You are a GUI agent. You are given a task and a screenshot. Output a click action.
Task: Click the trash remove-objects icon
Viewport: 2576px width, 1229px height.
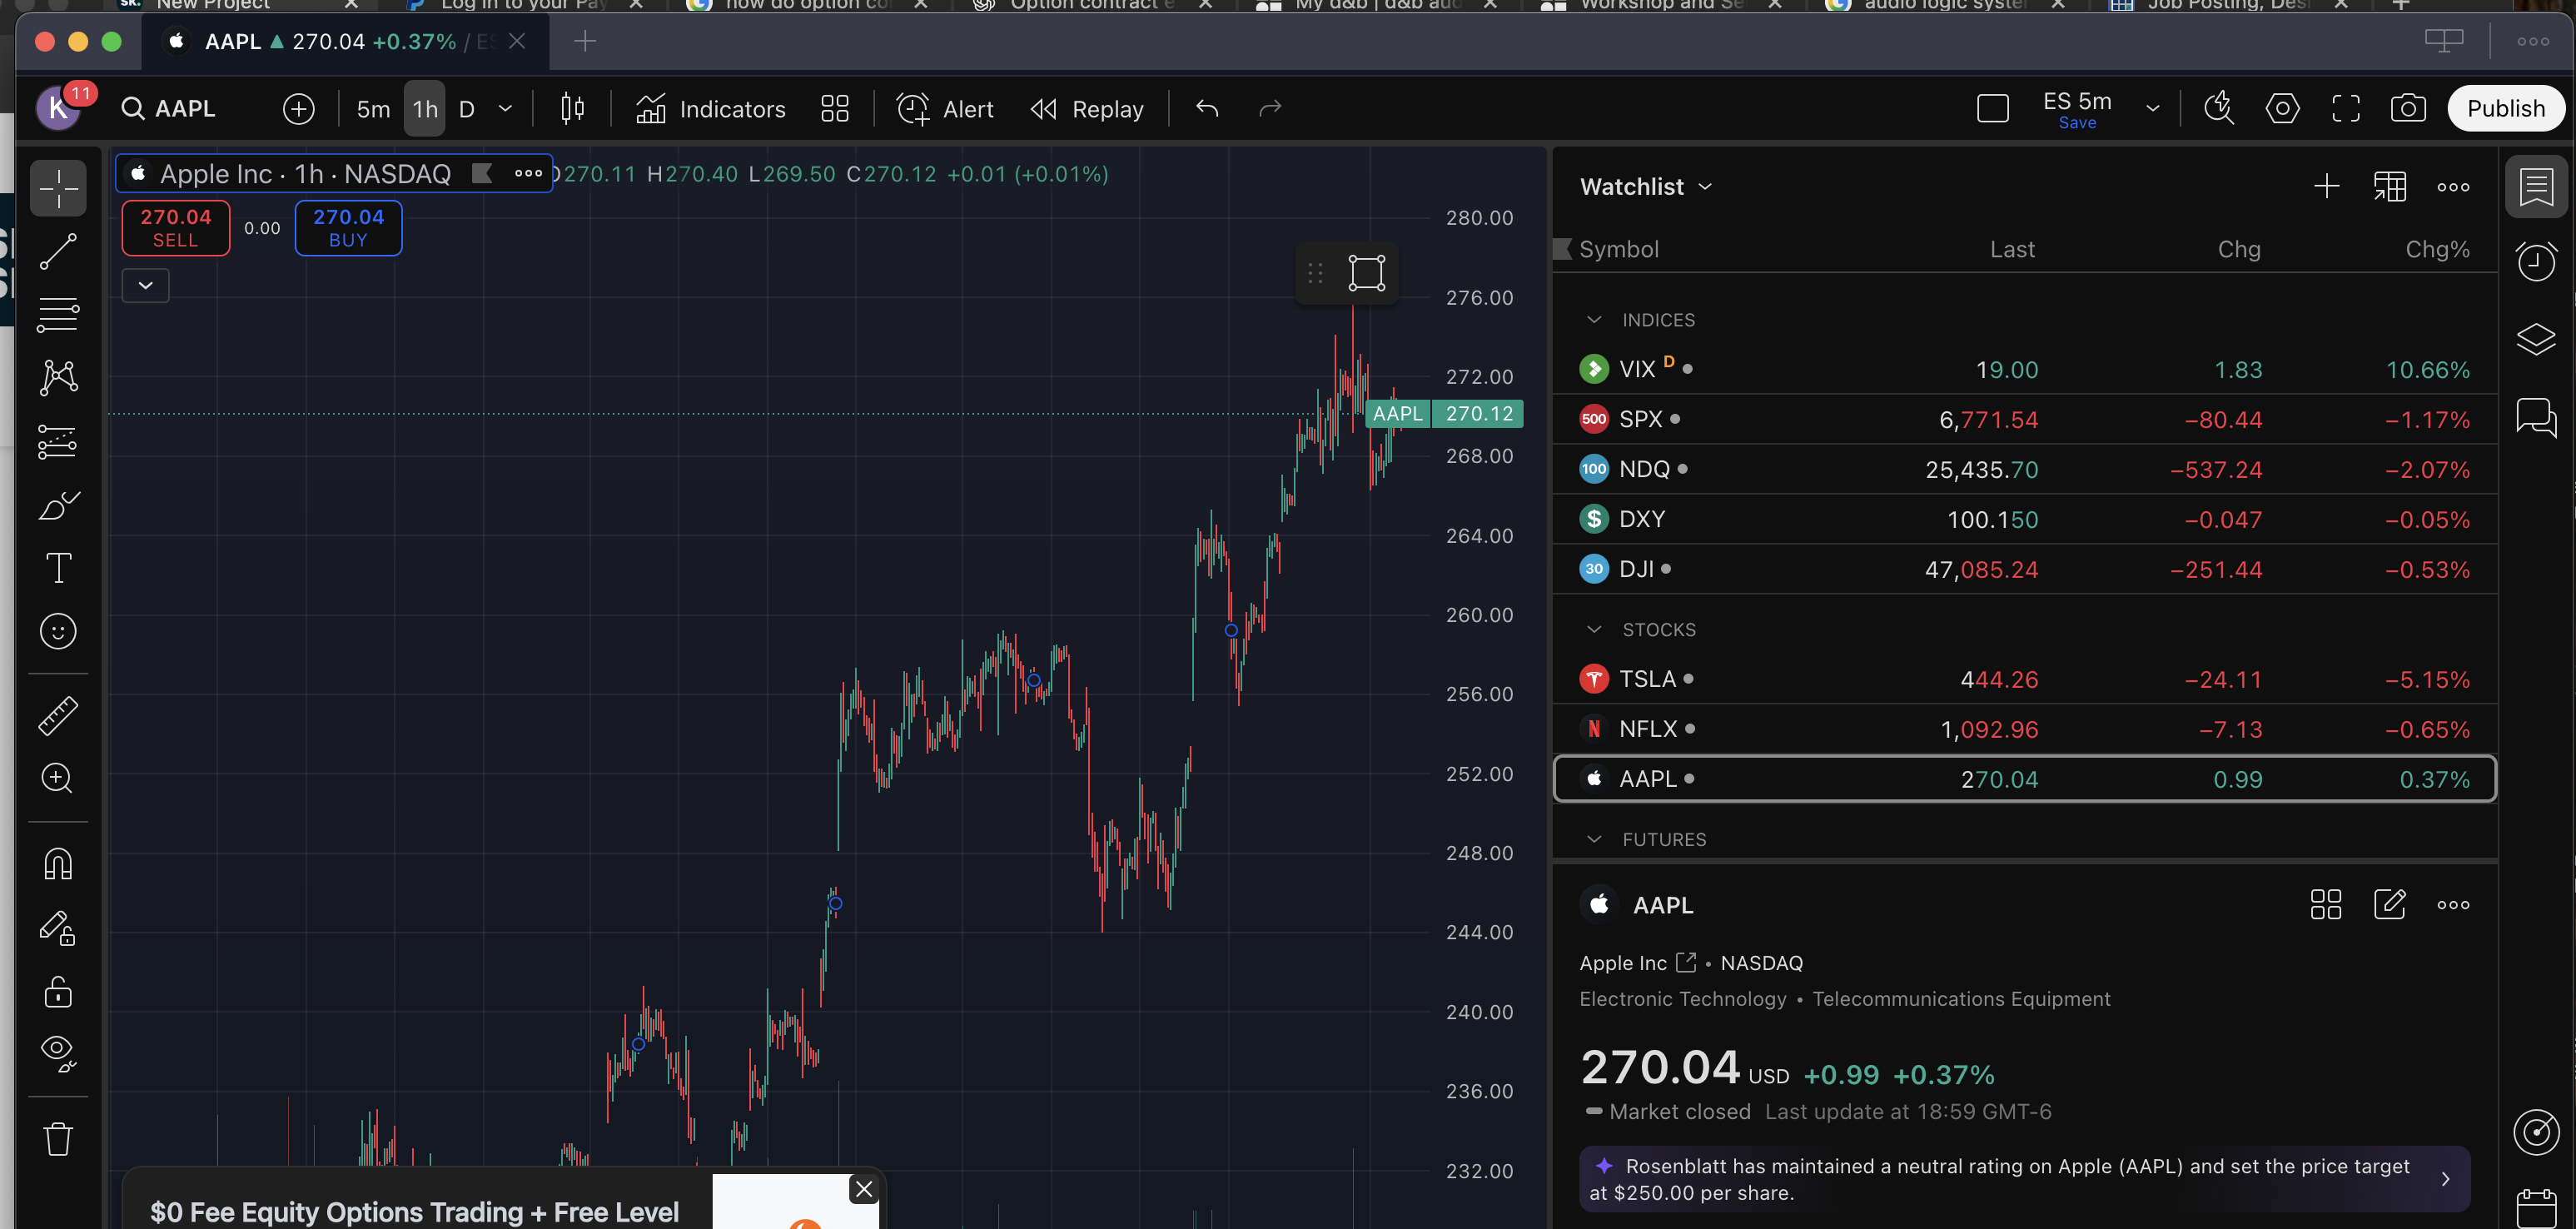(58, 1139)
